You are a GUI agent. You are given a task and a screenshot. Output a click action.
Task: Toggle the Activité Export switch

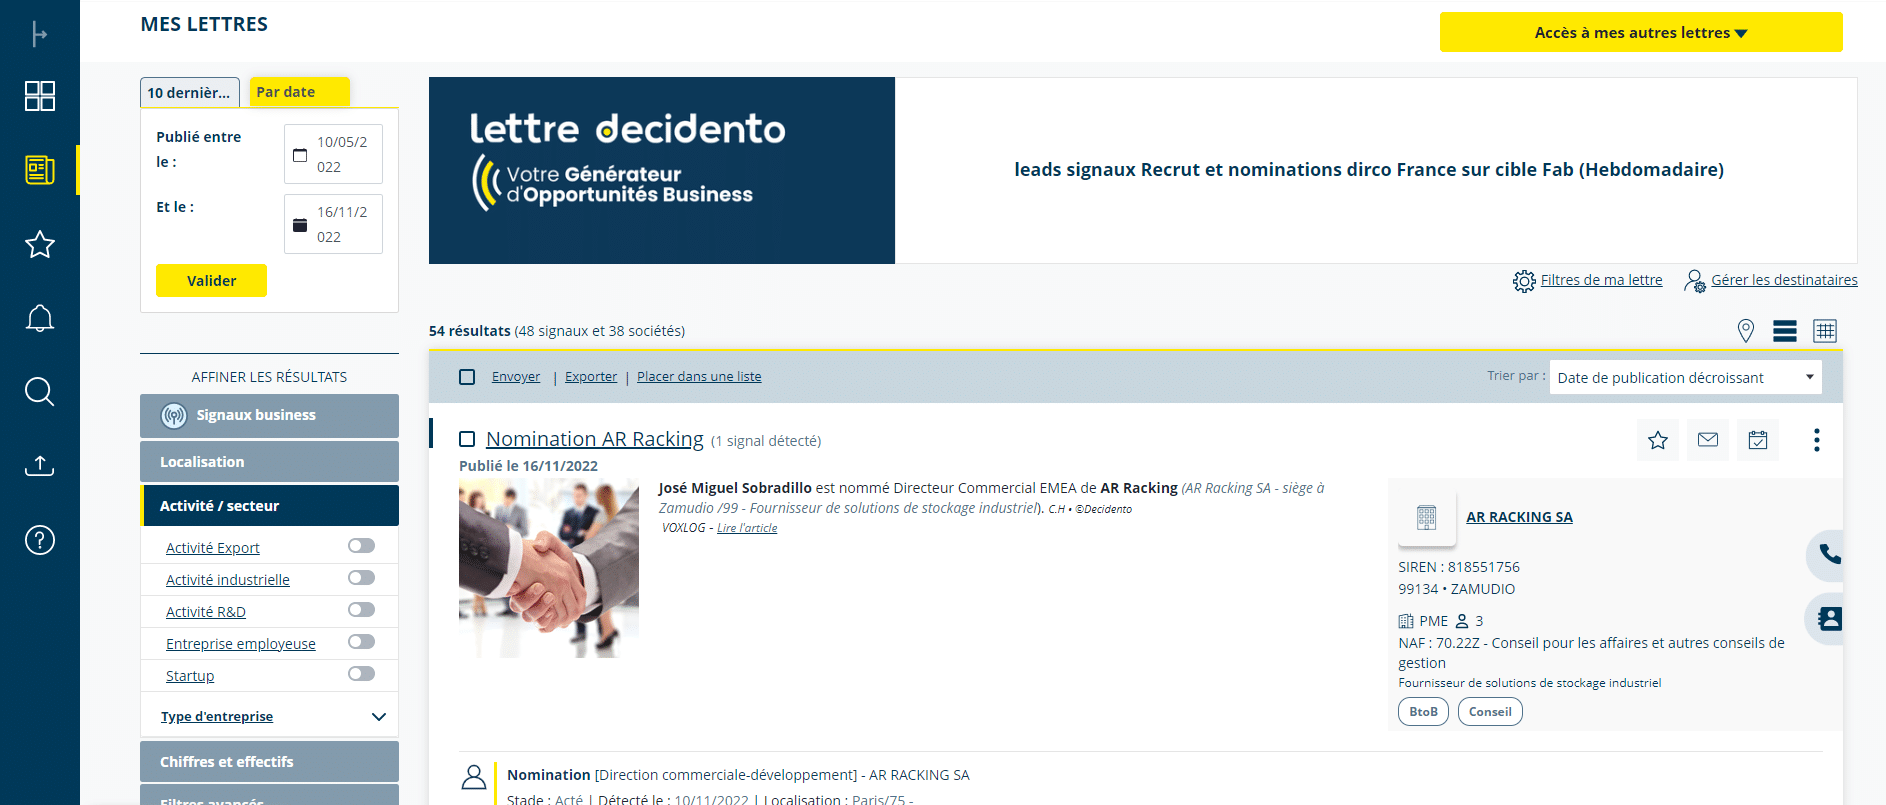tap(361, 546)
